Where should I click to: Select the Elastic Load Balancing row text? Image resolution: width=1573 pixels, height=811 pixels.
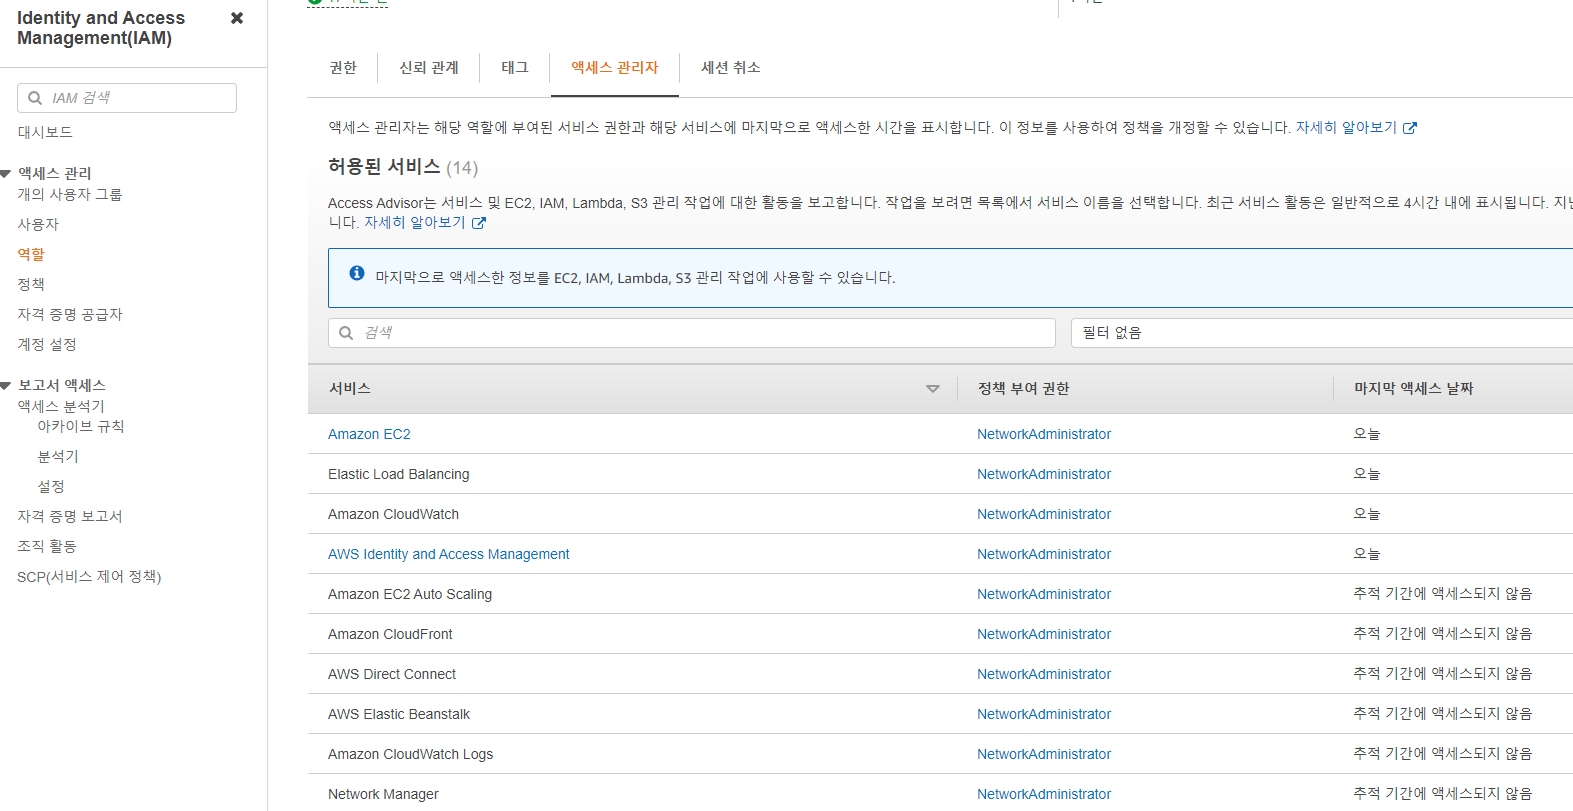pyautogui.click(x=399, y=474)
